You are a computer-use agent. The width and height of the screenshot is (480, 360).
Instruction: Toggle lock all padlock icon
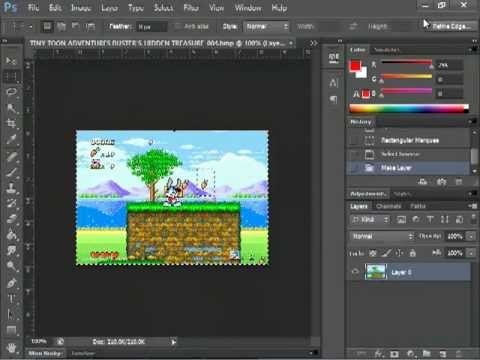pos(412,253)
